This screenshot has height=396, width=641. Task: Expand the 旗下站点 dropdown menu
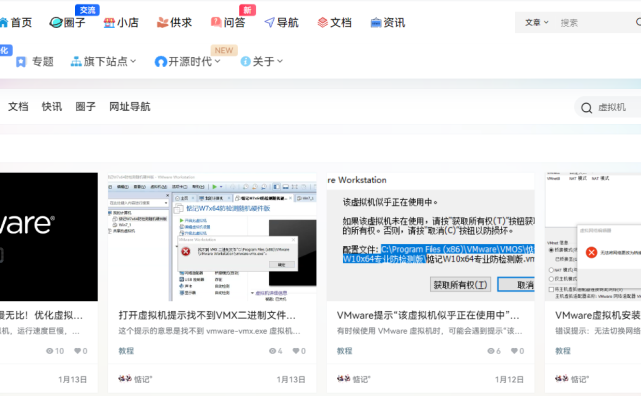coord(133,62)
